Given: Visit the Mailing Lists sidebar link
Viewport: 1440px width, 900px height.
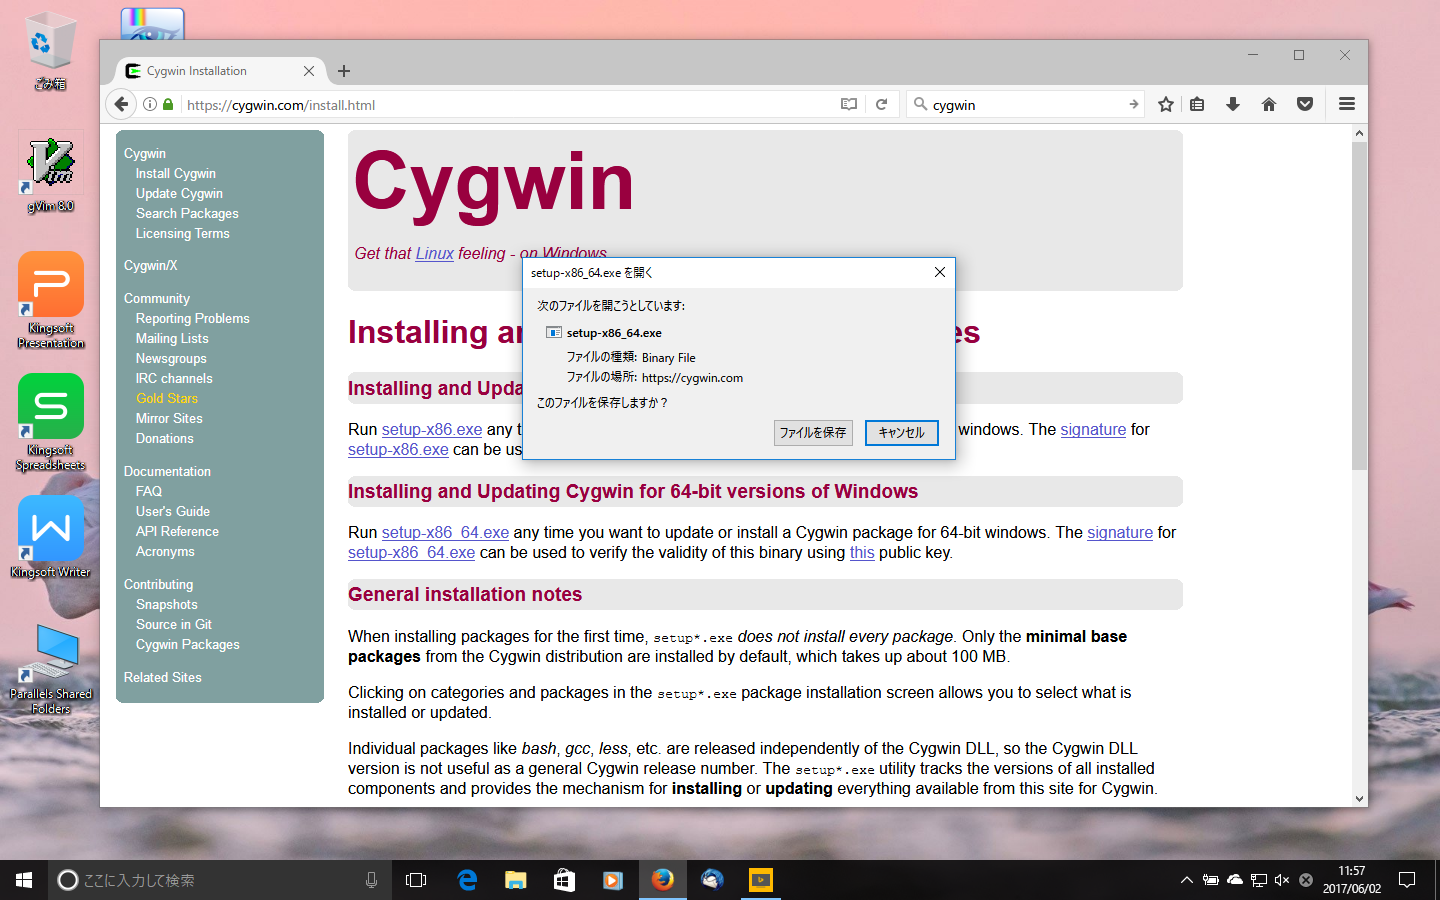Looking at the screenshot, I should click(172, 339).
